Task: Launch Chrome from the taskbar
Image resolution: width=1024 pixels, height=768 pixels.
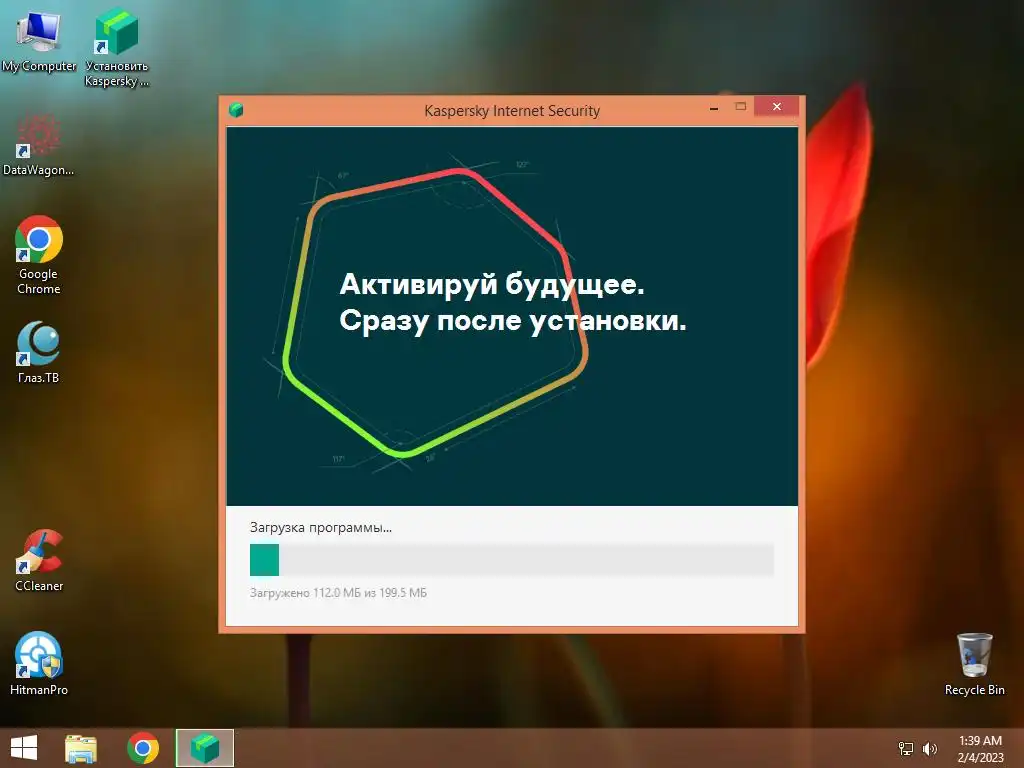Action: (143, 748)
